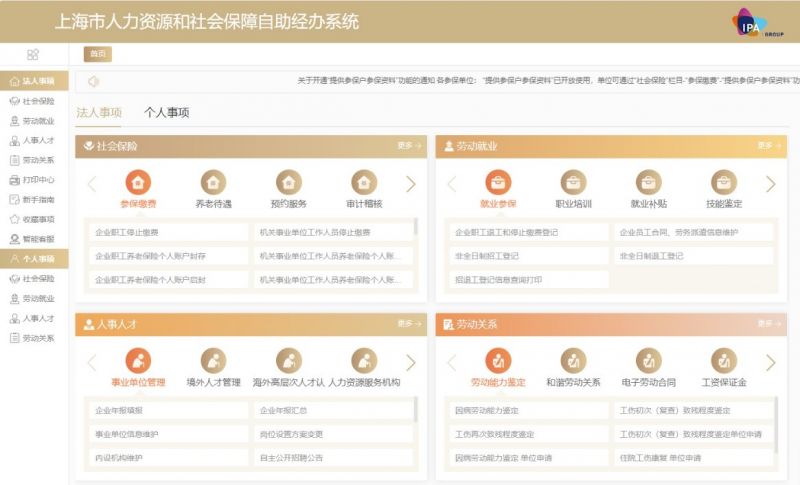The height and width of the screenshot is (485, 800).
Task: Open 工伤再次致残程度鉴定
Action: click(x=529, y=435)
